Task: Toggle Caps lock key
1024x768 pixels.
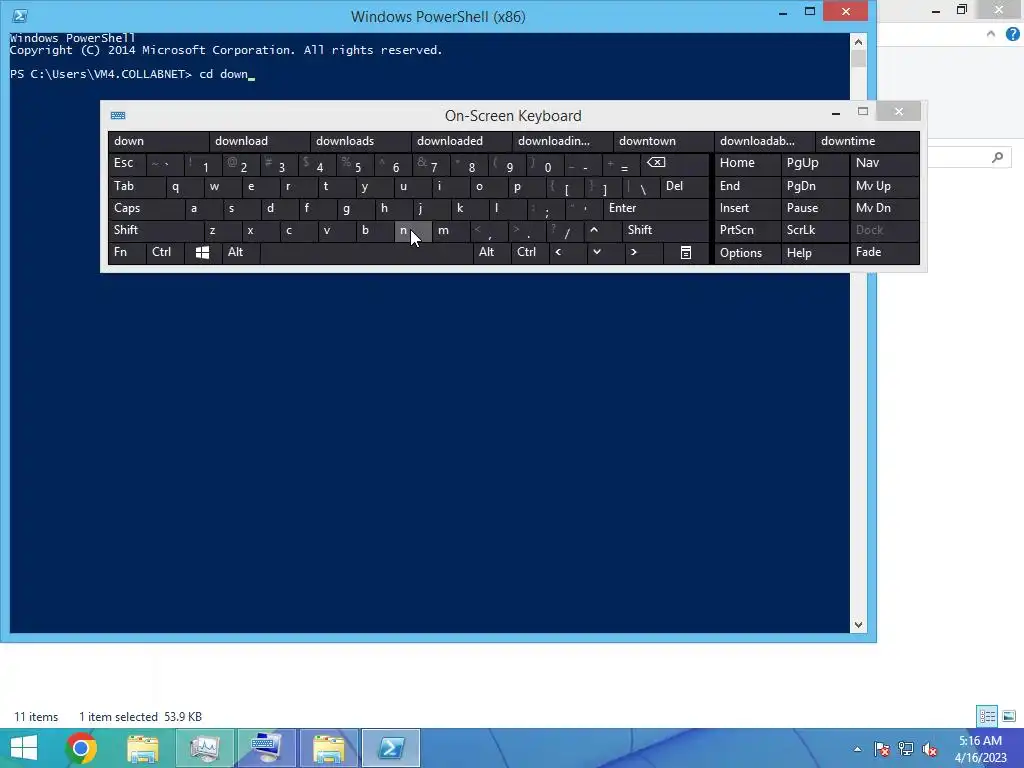Action: click(146, 208)
